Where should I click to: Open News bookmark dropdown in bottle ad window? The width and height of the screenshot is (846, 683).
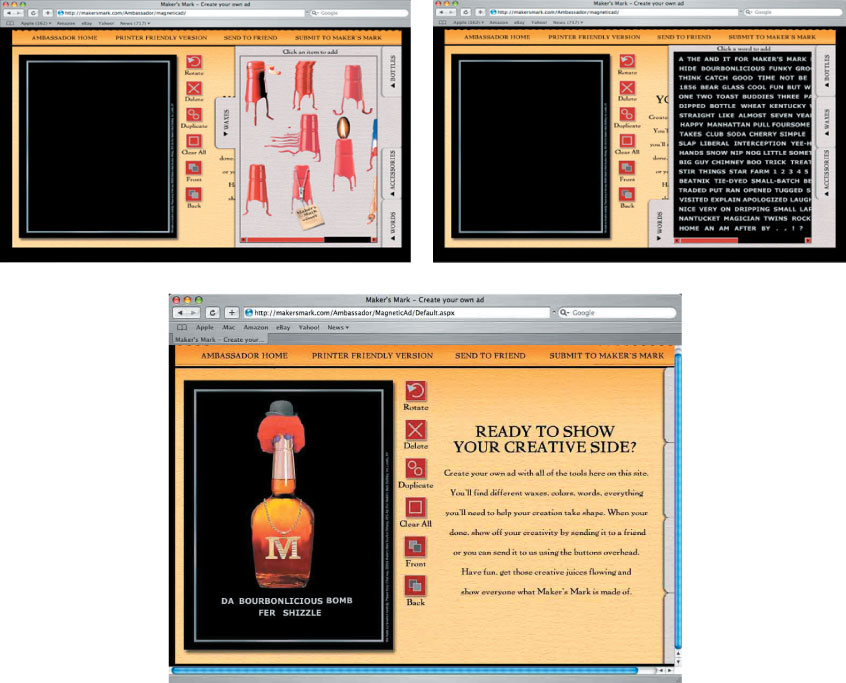pyautogui.click(x=338, y=327)
